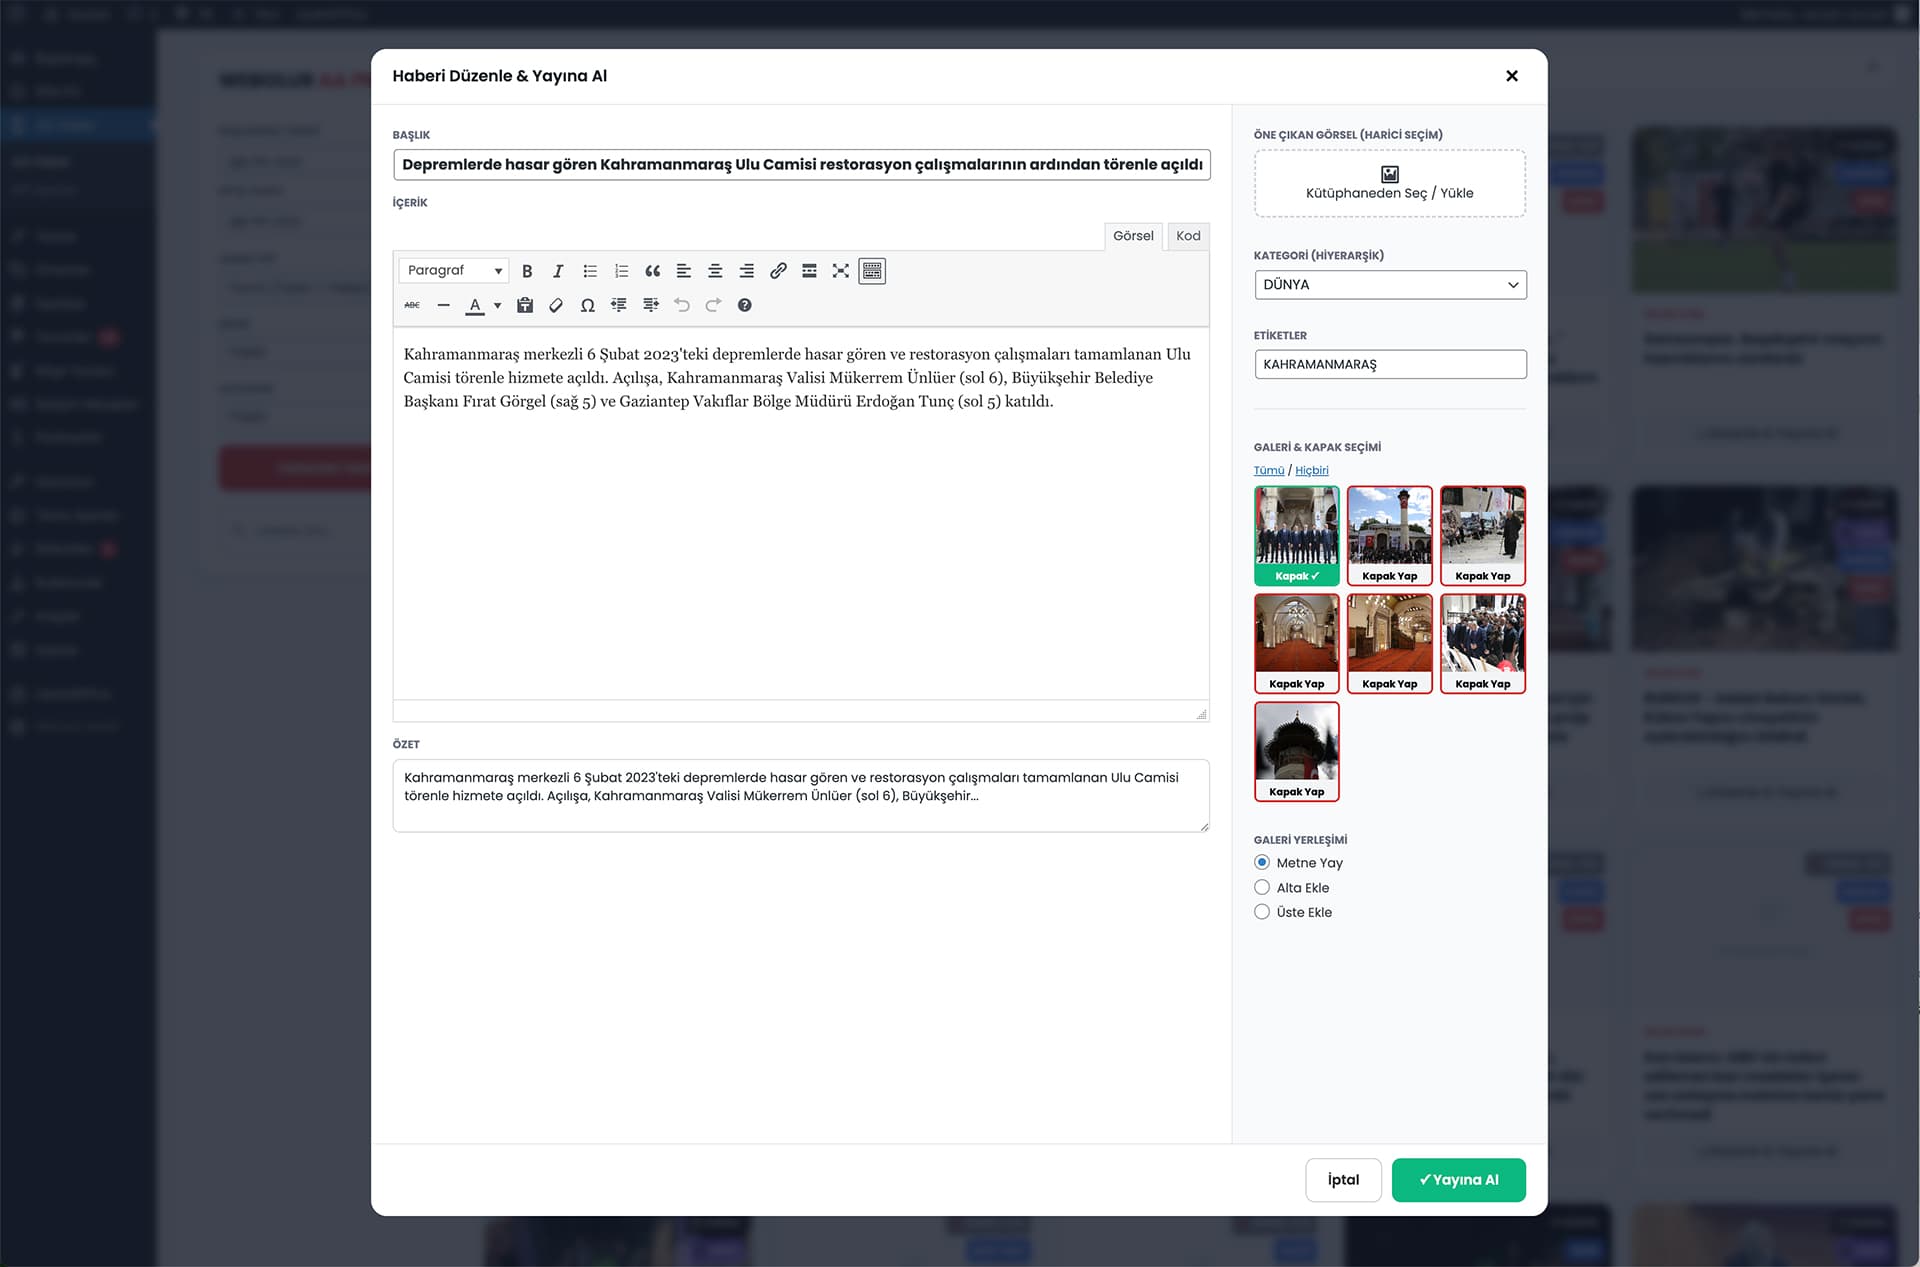The height and width of the screenshot is (1267, 1920).
Task: Undo the last edit
Action: 682,305
